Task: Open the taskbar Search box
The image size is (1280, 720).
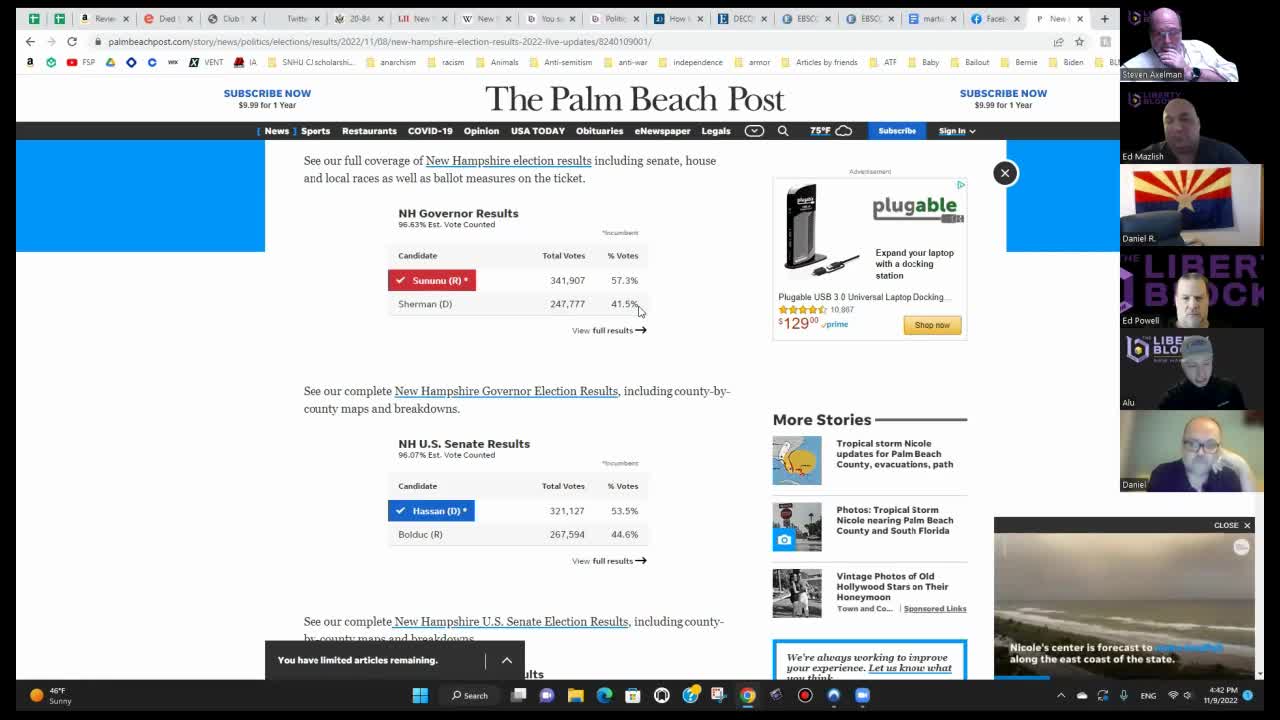Action: (470, 695)
